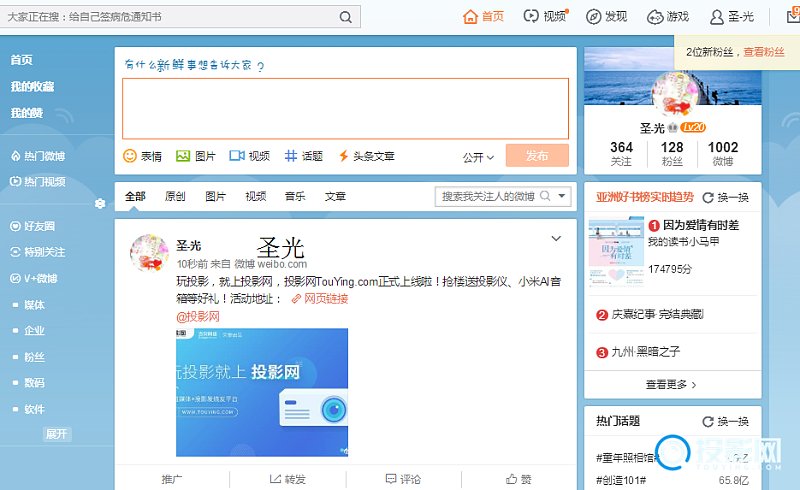Expand the post options chevron menu
This screenshot has width=800, height=490.
(x=556, y=238)
